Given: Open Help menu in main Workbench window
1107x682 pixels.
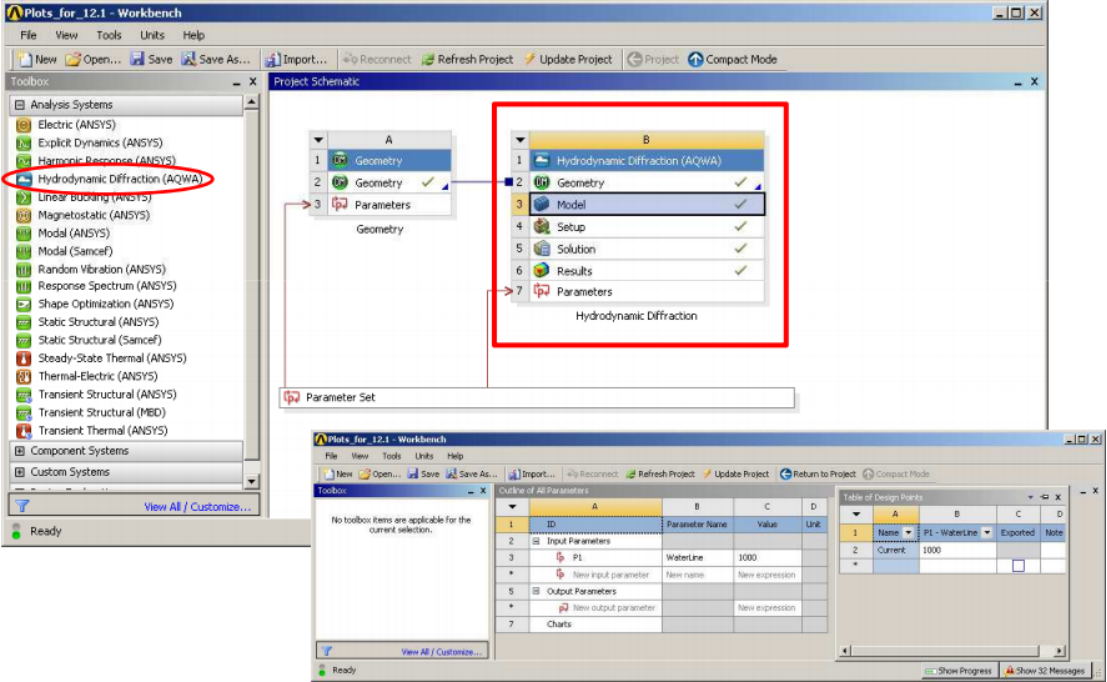Looking at the screenshot, I should (193, 35).
